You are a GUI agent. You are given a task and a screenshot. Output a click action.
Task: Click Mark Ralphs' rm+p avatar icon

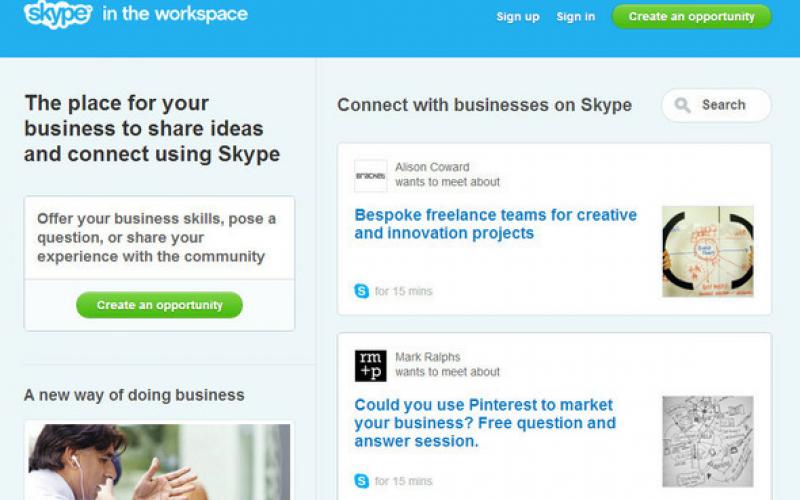370,365
